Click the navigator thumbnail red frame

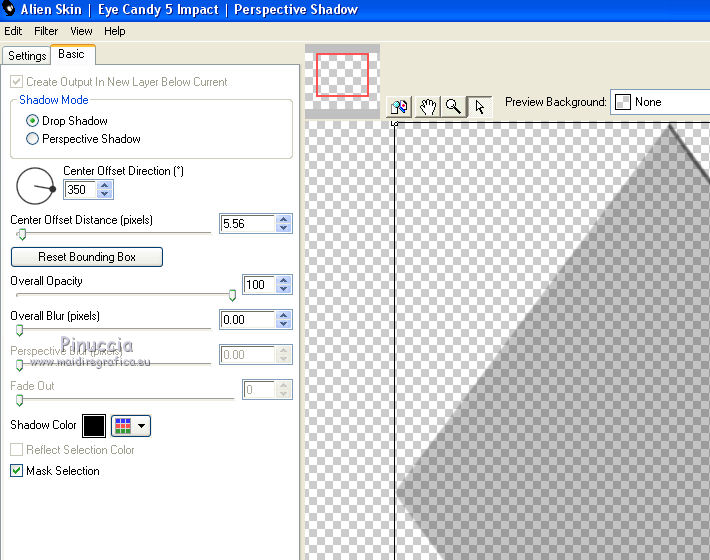(x=342, y=75)
